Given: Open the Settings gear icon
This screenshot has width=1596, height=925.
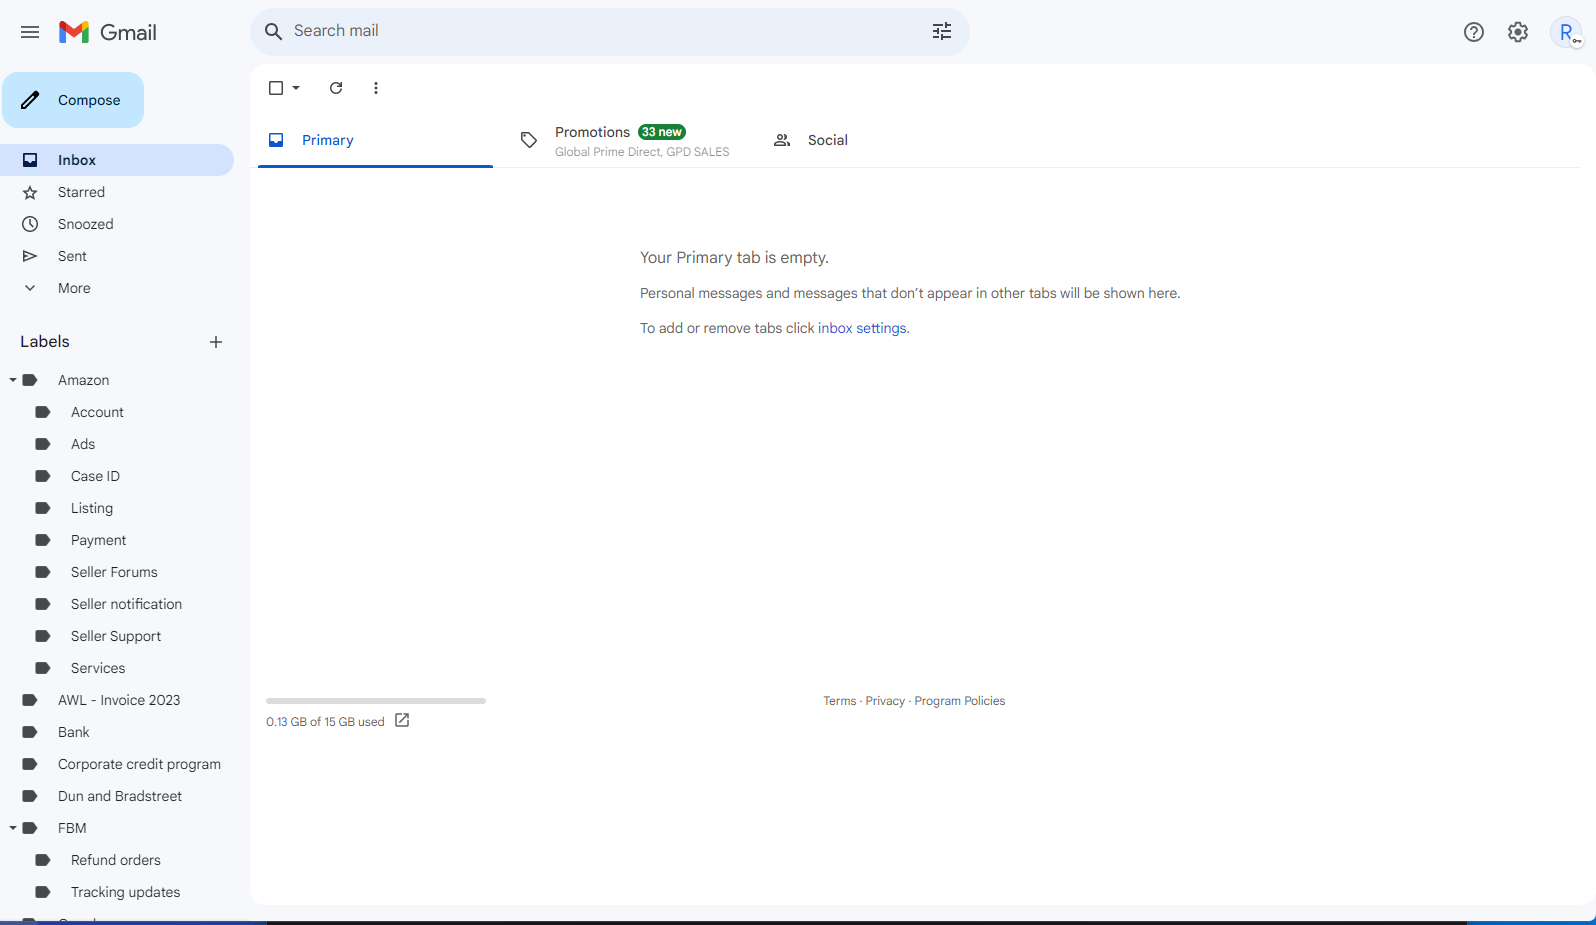Looking at the screenshot, I should (1518, 32).
